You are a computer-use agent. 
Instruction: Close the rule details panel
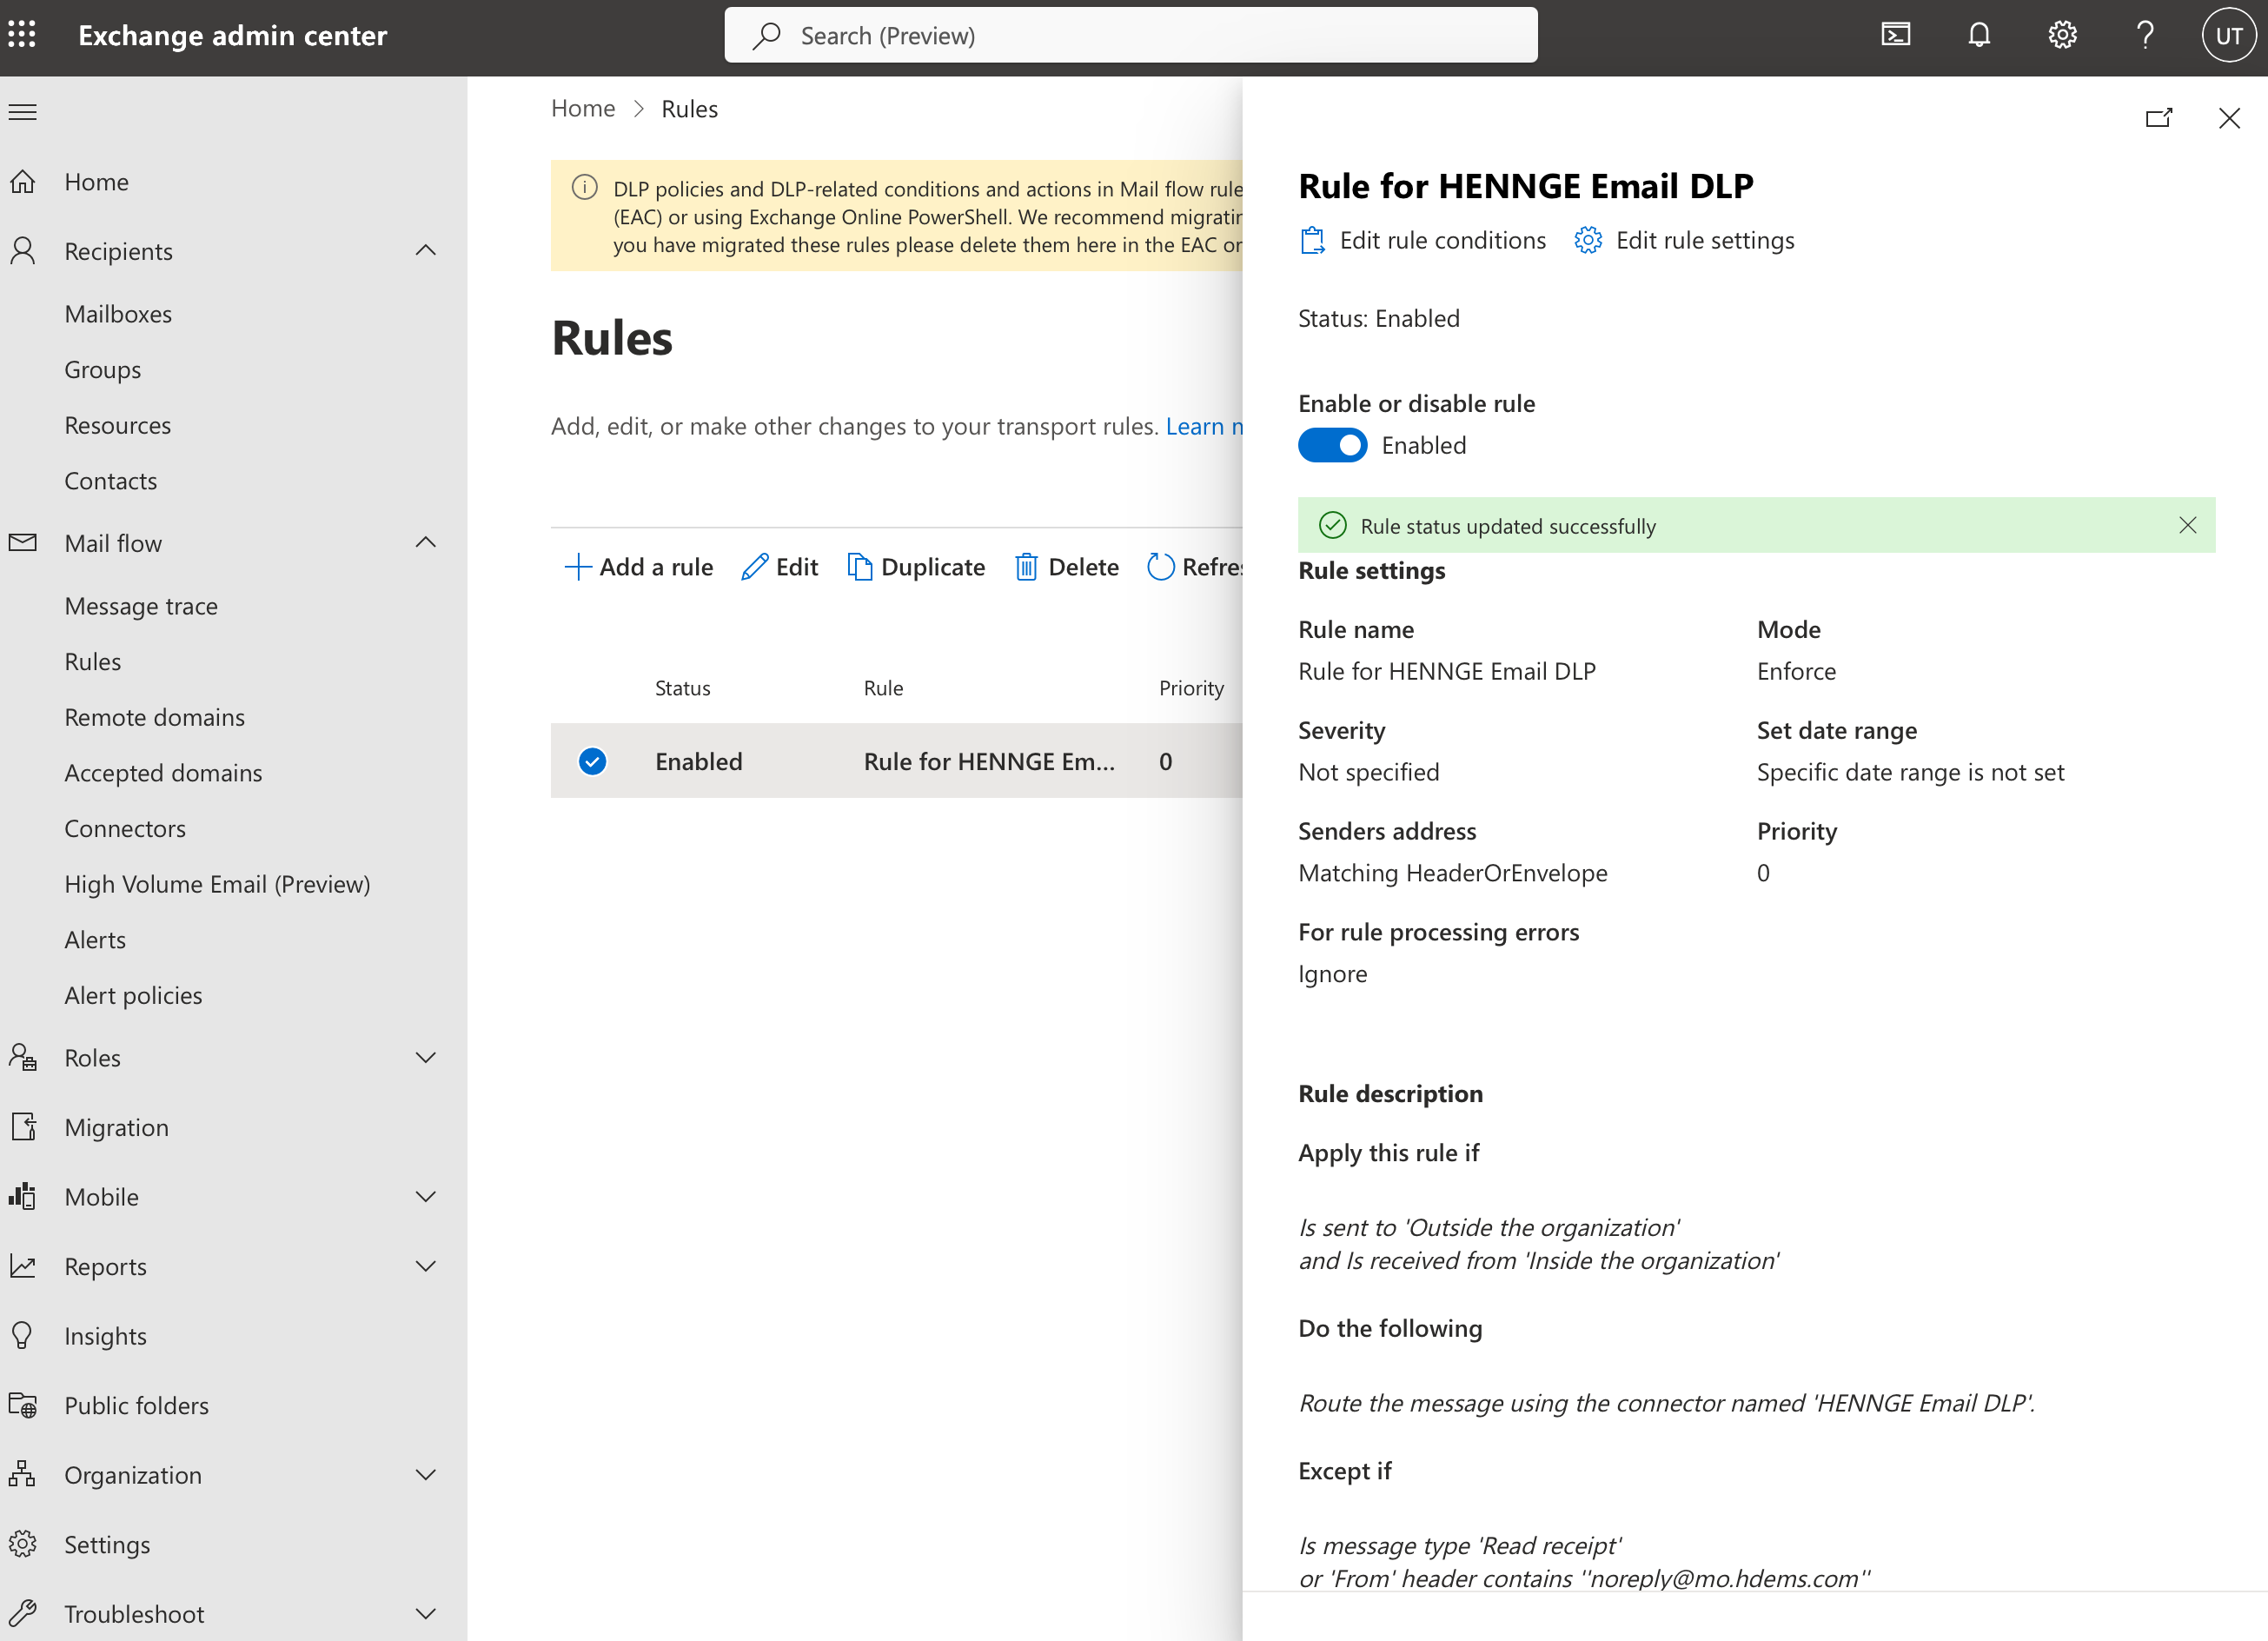click(2229, 118)
